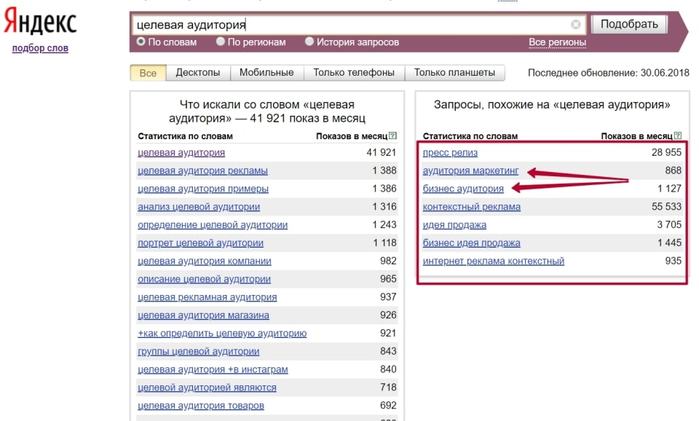Screen dimensions: 699x421
Task: Open 'целевая аудитория примеры' link
Action: (203, 189)
